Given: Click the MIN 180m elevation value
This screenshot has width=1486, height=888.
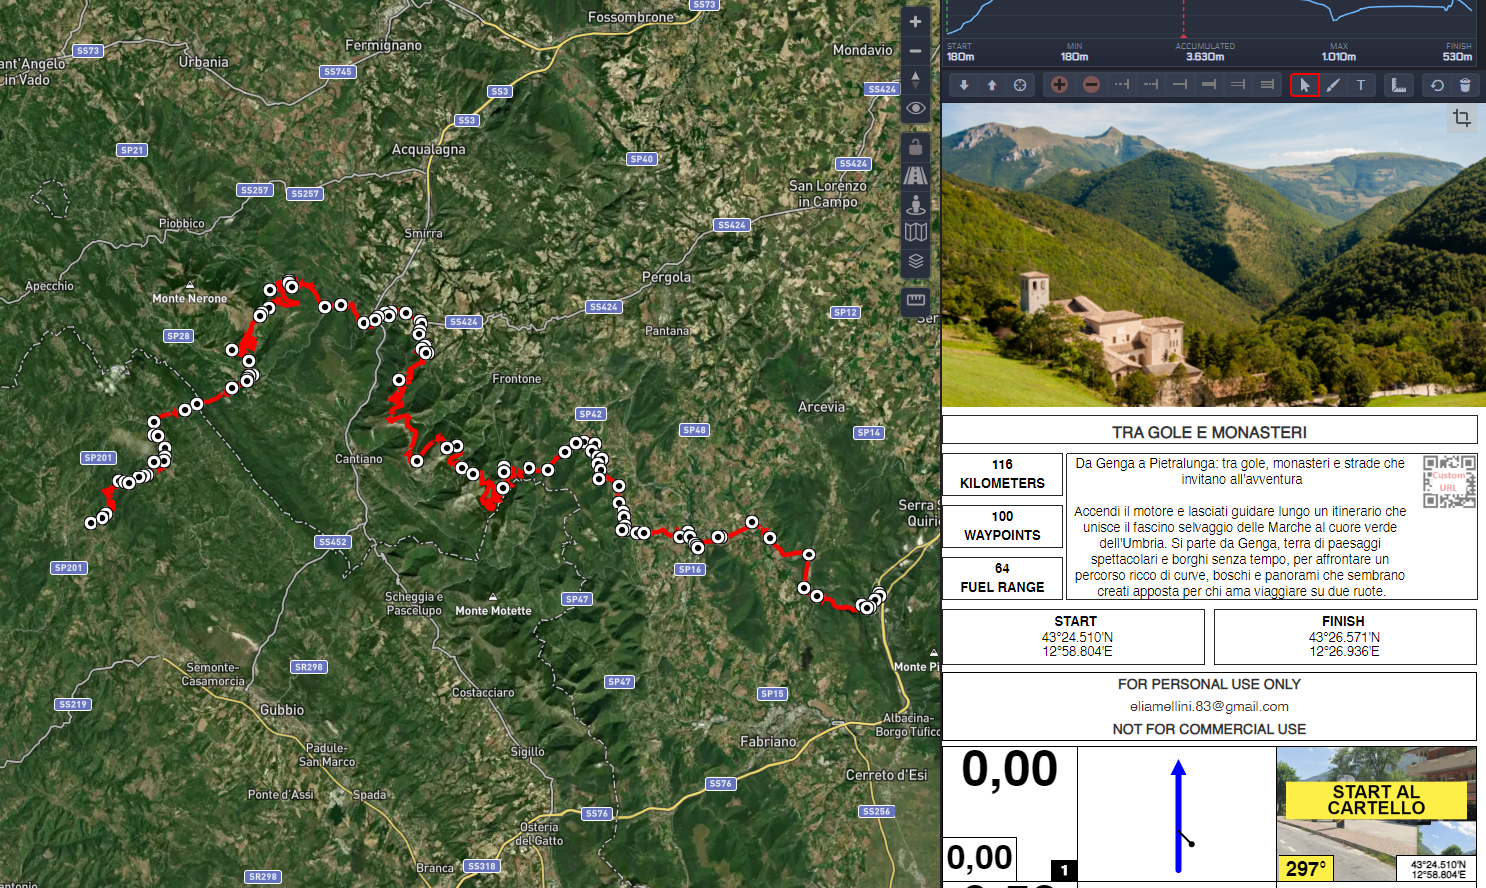Looking at the screenshot, I should point(1074,57).
